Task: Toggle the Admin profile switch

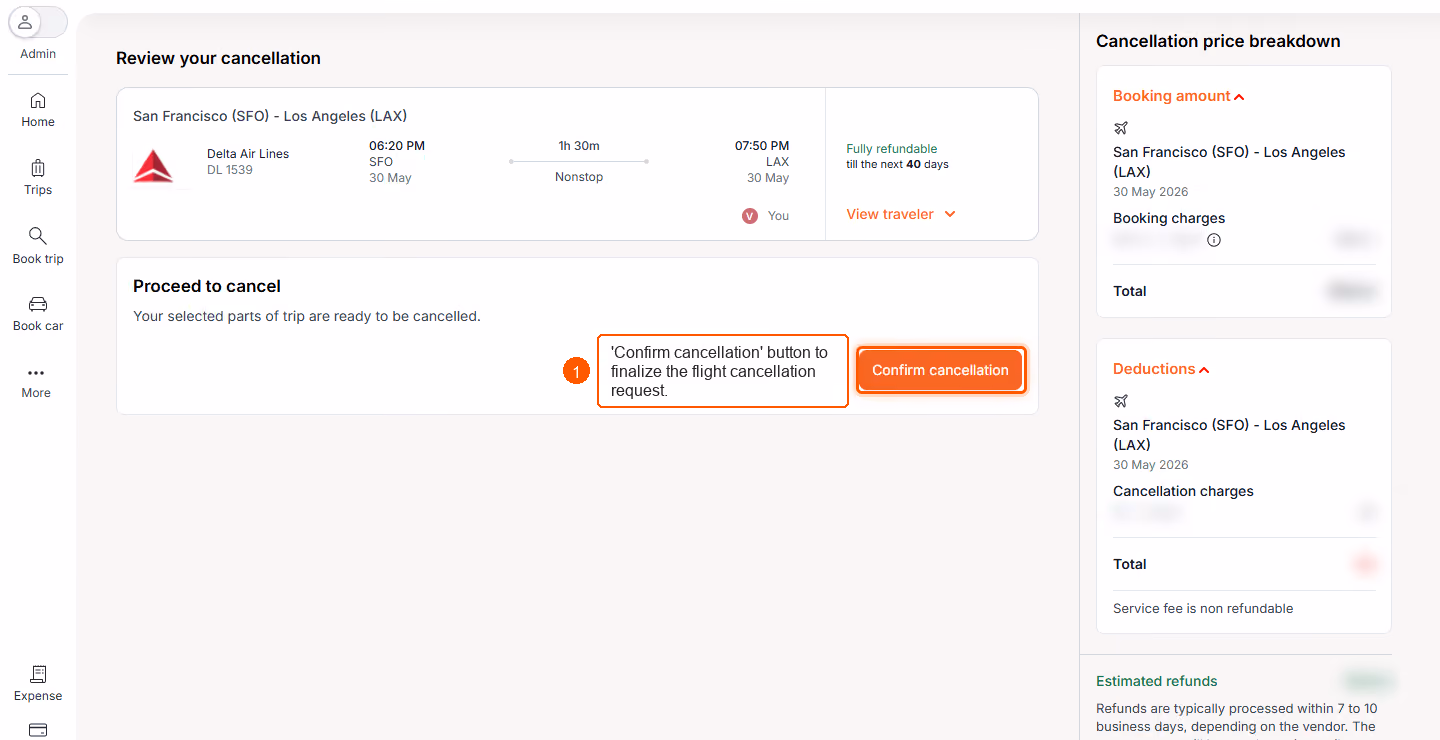Action: (38, 22)
